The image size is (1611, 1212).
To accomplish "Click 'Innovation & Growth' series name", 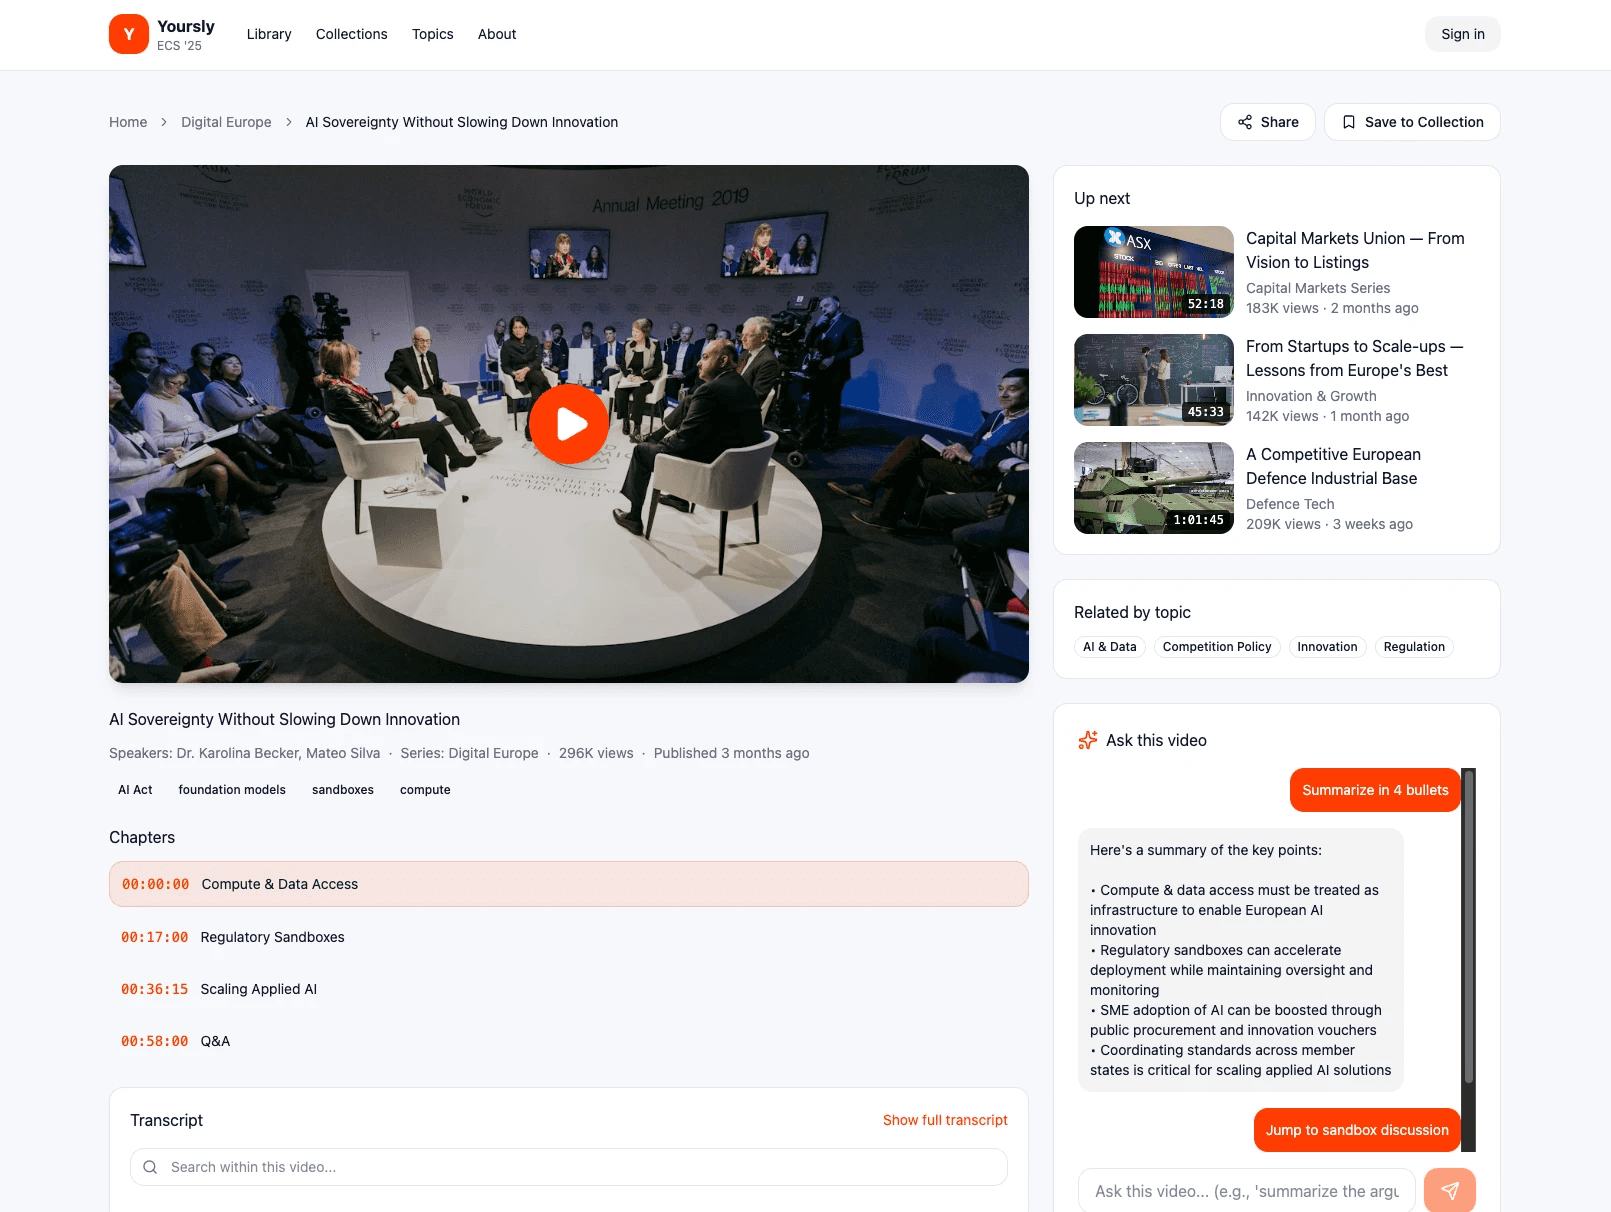I will pyautogui.click(x=1311, y=396).
